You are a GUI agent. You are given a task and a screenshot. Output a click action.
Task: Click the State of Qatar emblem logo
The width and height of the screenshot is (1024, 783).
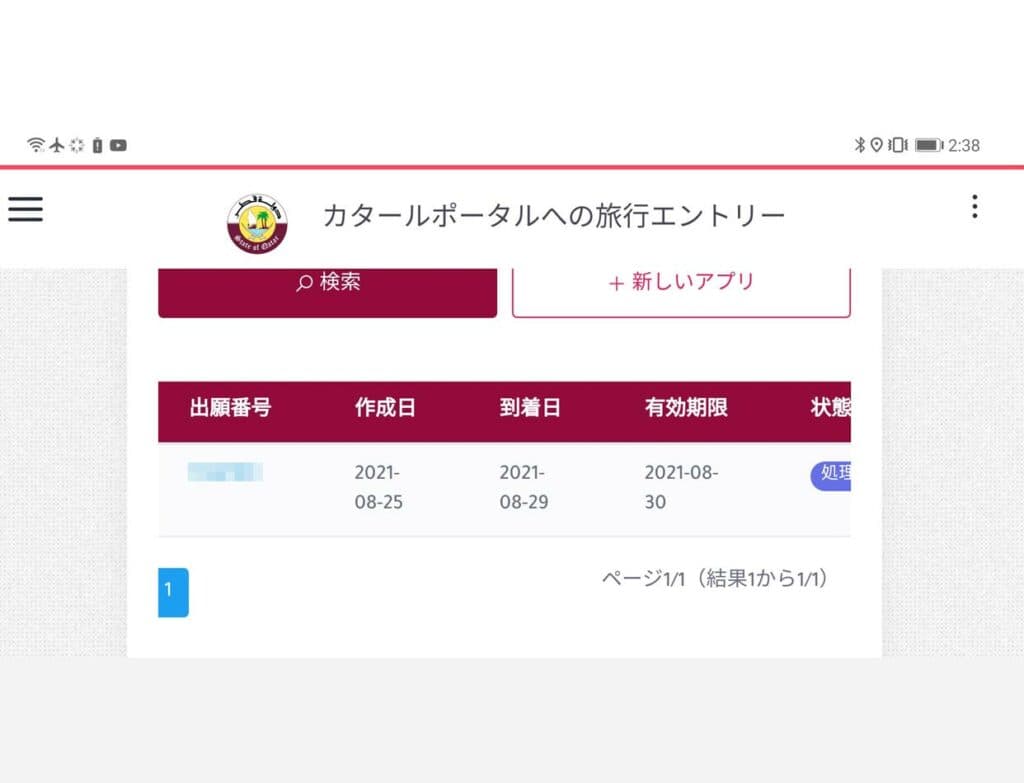(x=257, y=224)
